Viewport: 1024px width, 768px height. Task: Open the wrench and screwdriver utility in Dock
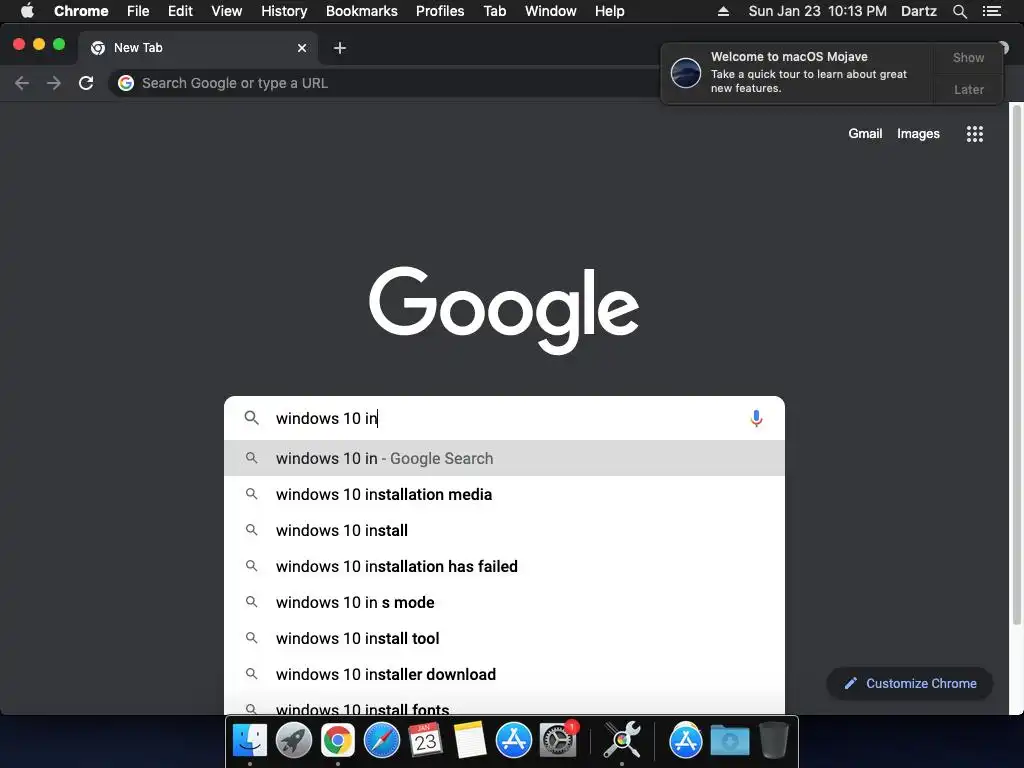(x=622, y=741)
